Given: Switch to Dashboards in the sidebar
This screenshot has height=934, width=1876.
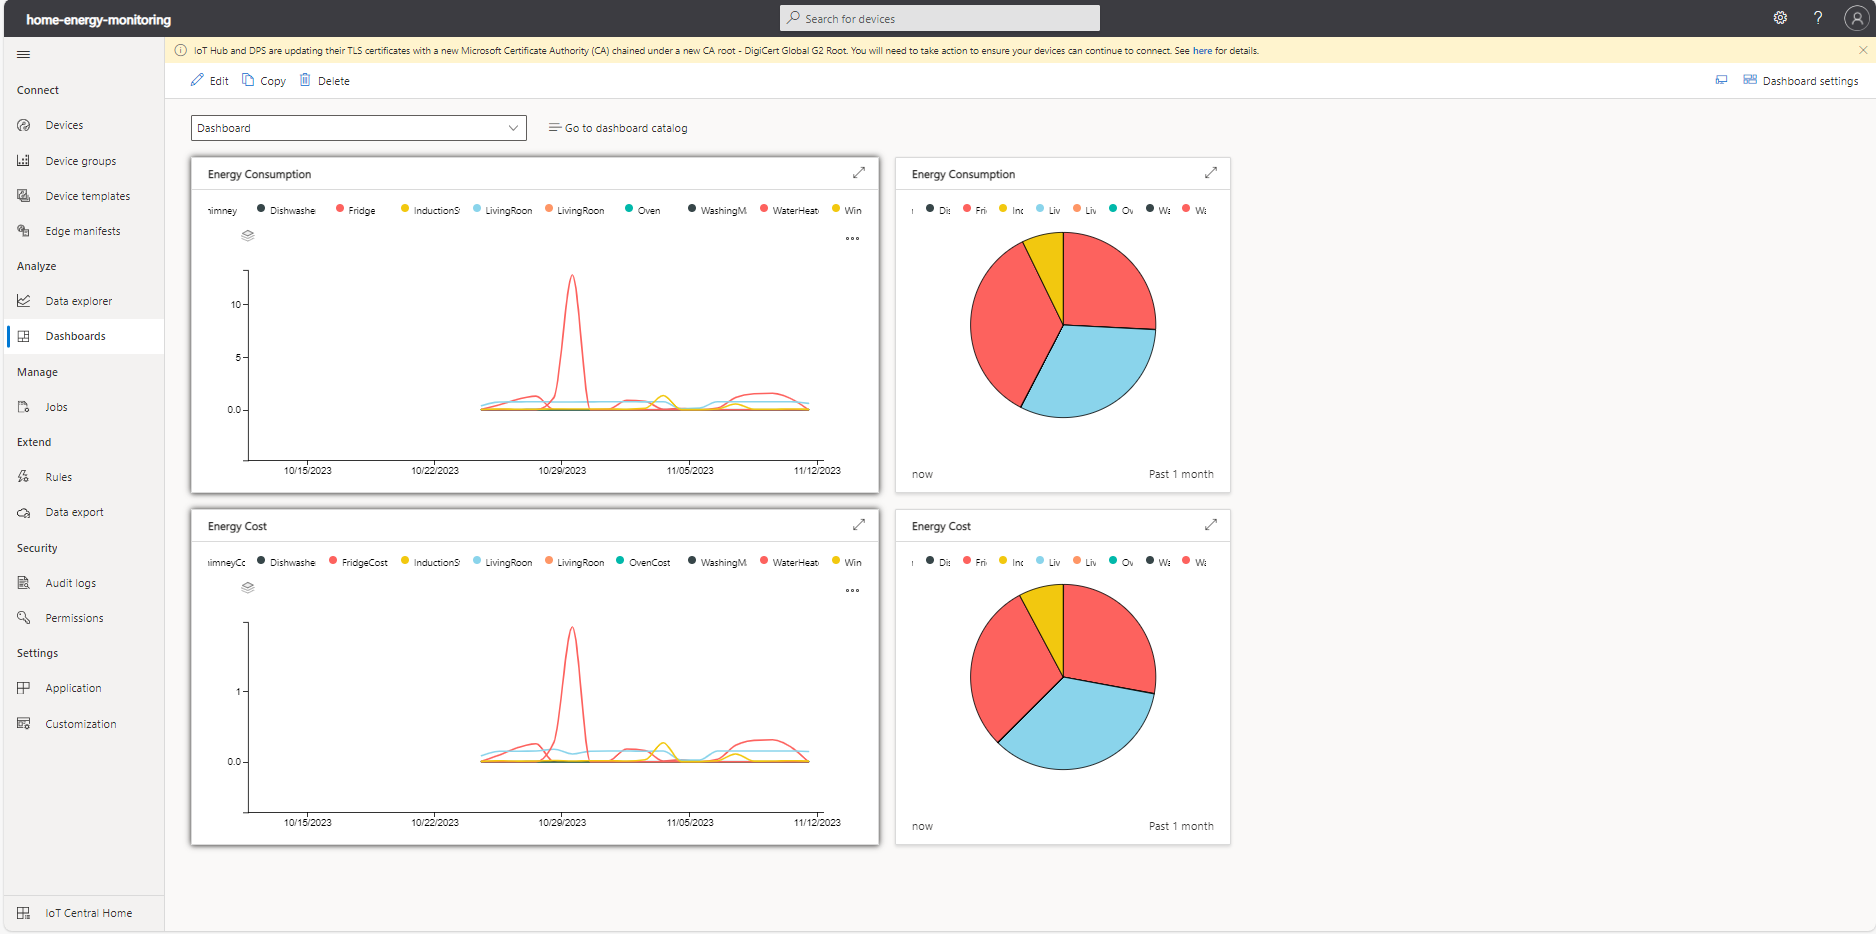Looking at the screenshot, I should tap(76, 335).
